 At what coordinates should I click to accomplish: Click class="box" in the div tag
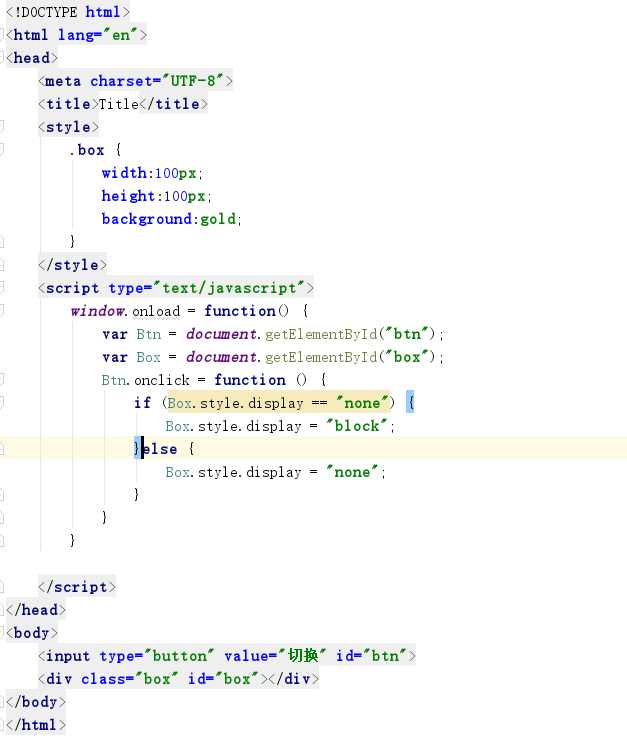(130, 678)
